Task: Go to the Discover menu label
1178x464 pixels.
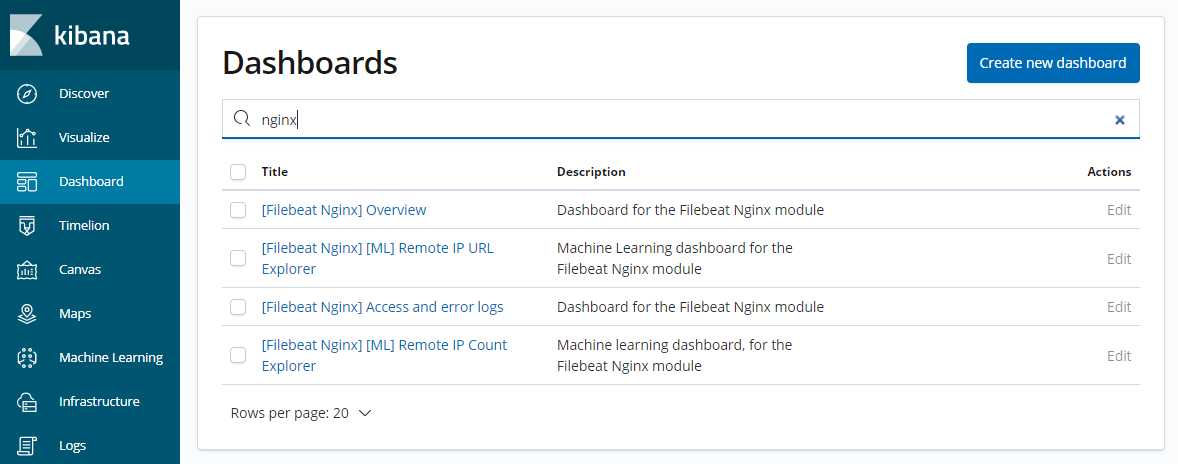Action: click(84, 94)
